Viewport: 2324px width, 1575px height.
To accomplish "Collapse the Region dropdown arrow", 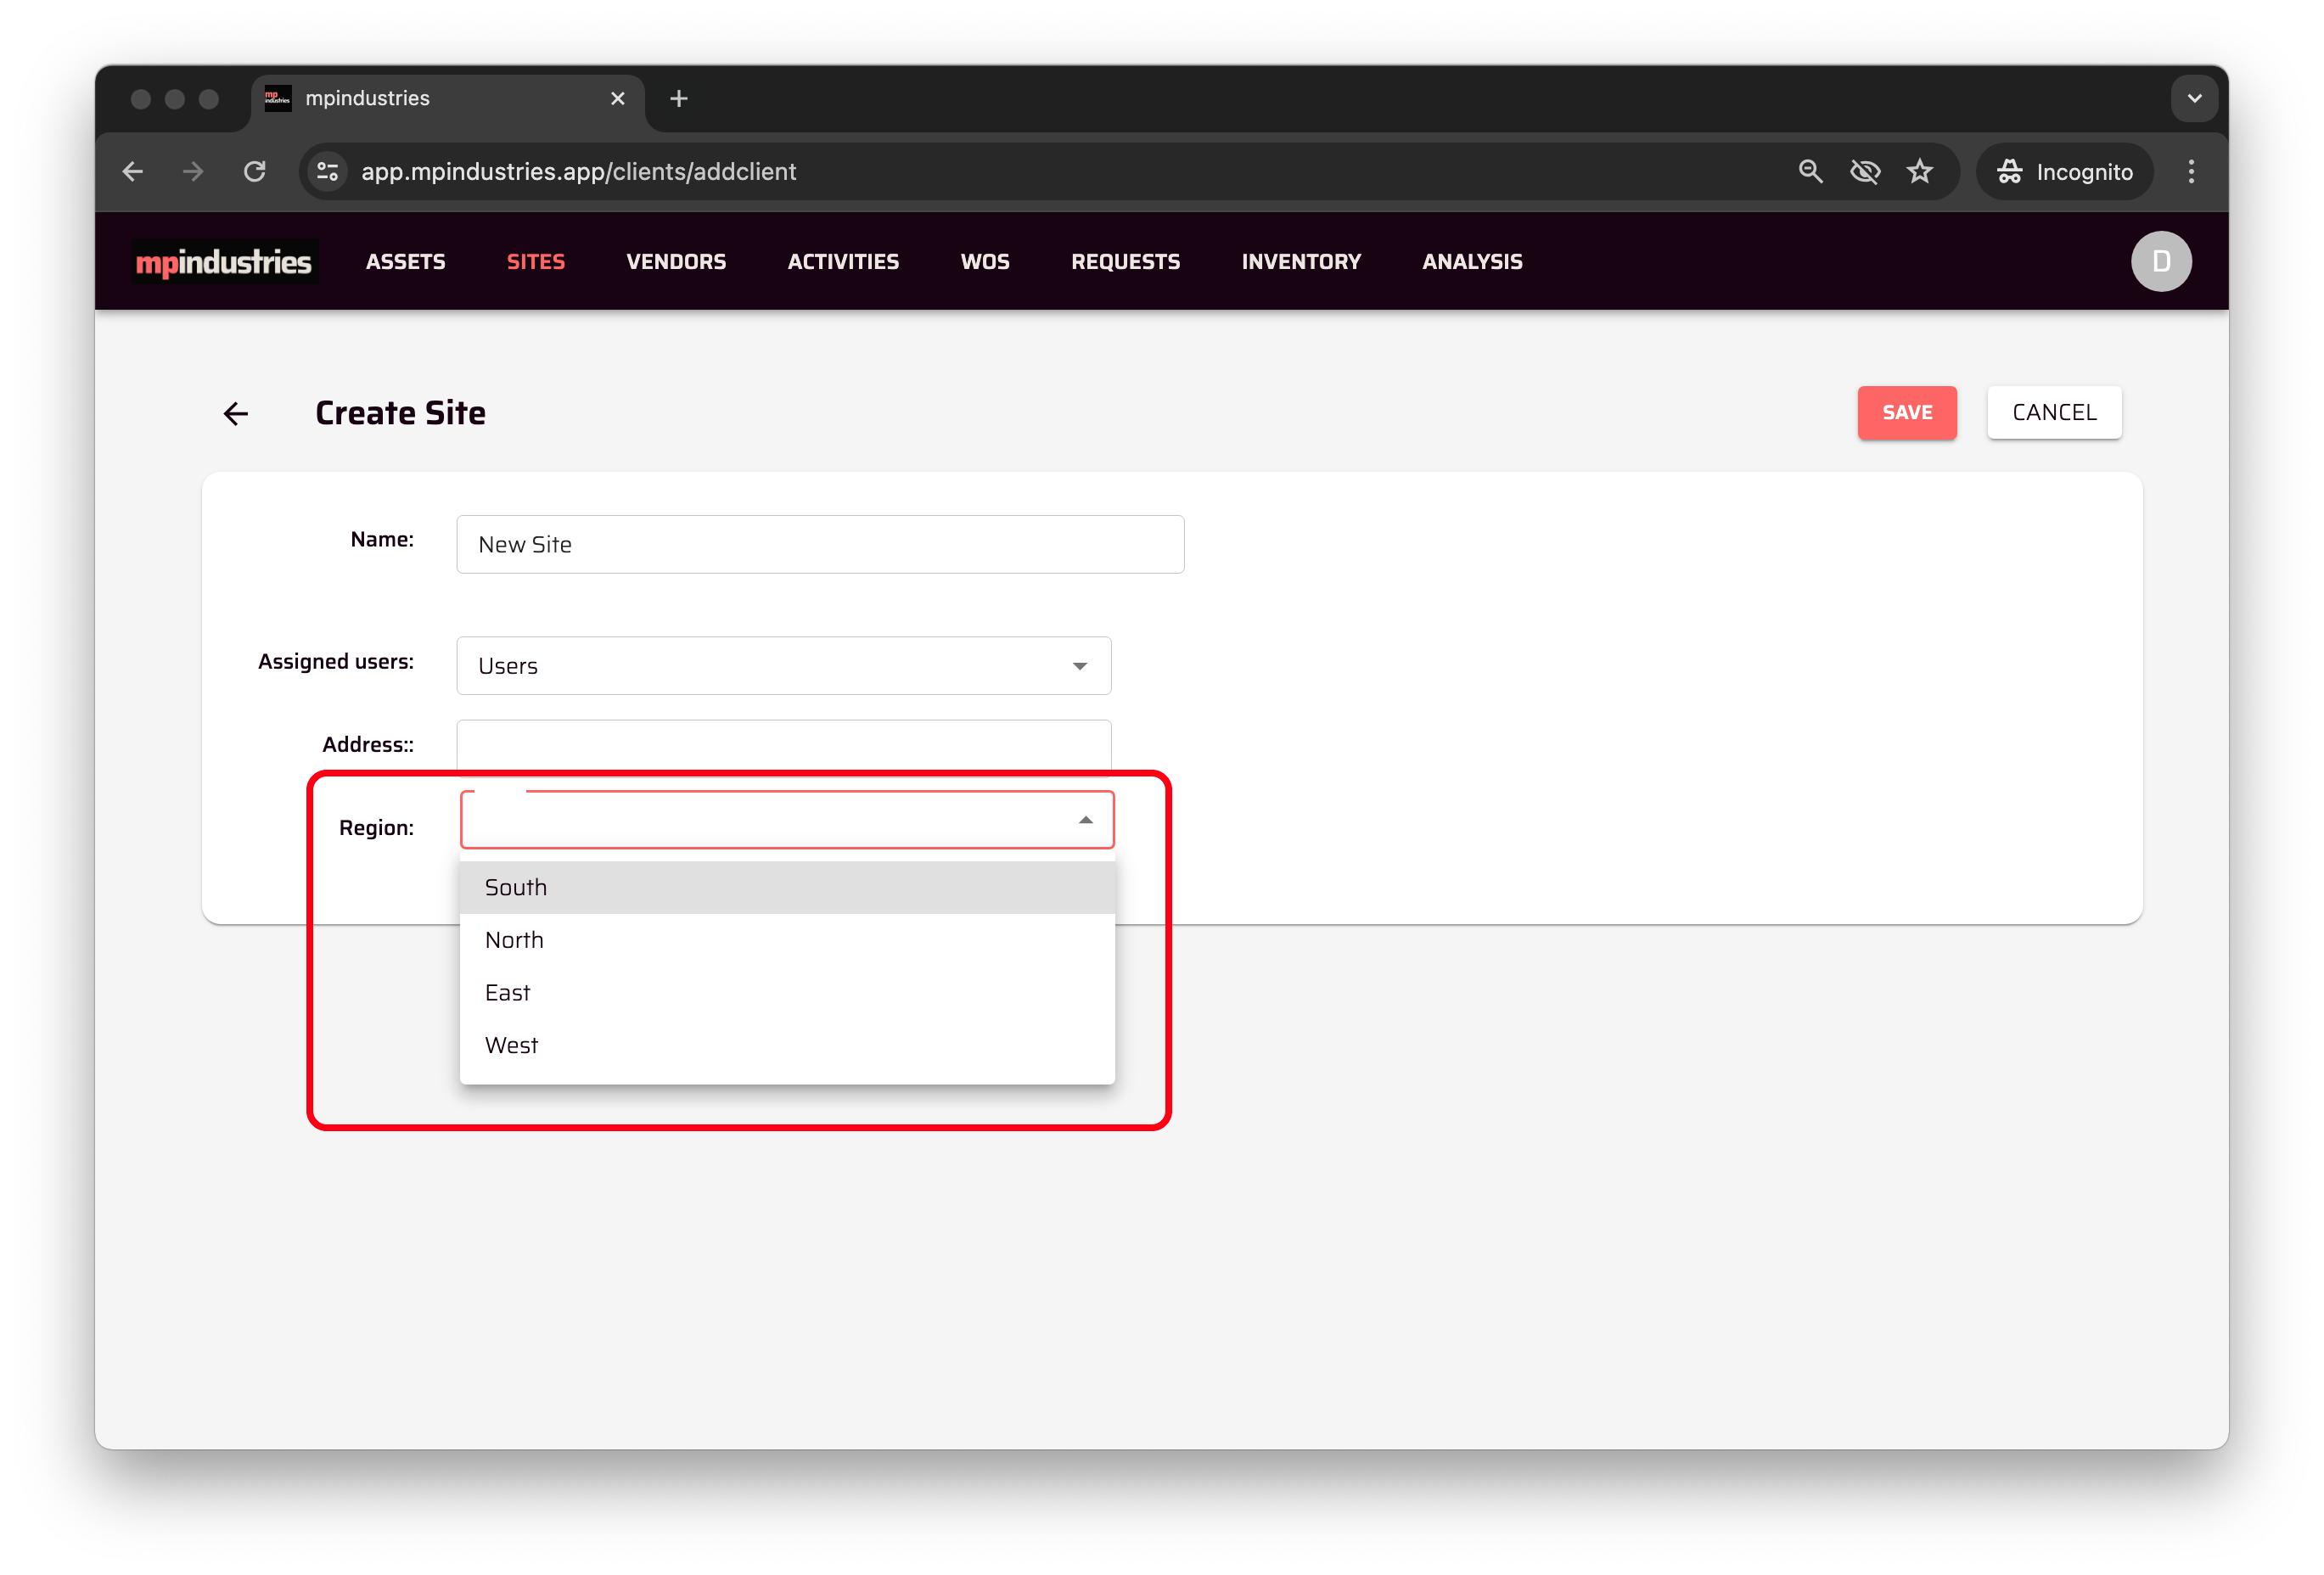I will pyautogui.click(x=1085, y=820).
